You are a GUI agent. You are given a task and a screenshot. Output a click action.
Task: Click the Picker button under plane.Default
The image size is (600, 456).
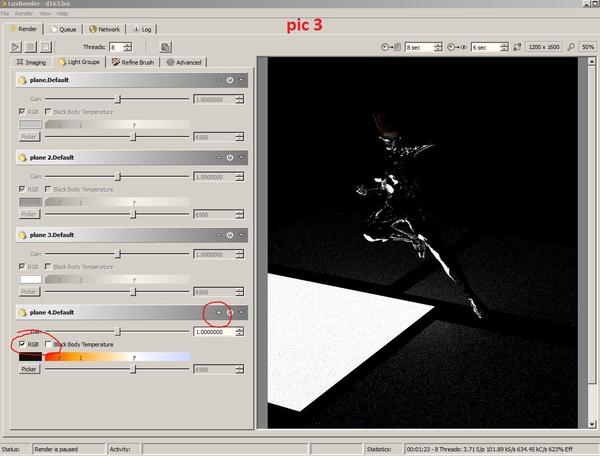tap(29, 137)
